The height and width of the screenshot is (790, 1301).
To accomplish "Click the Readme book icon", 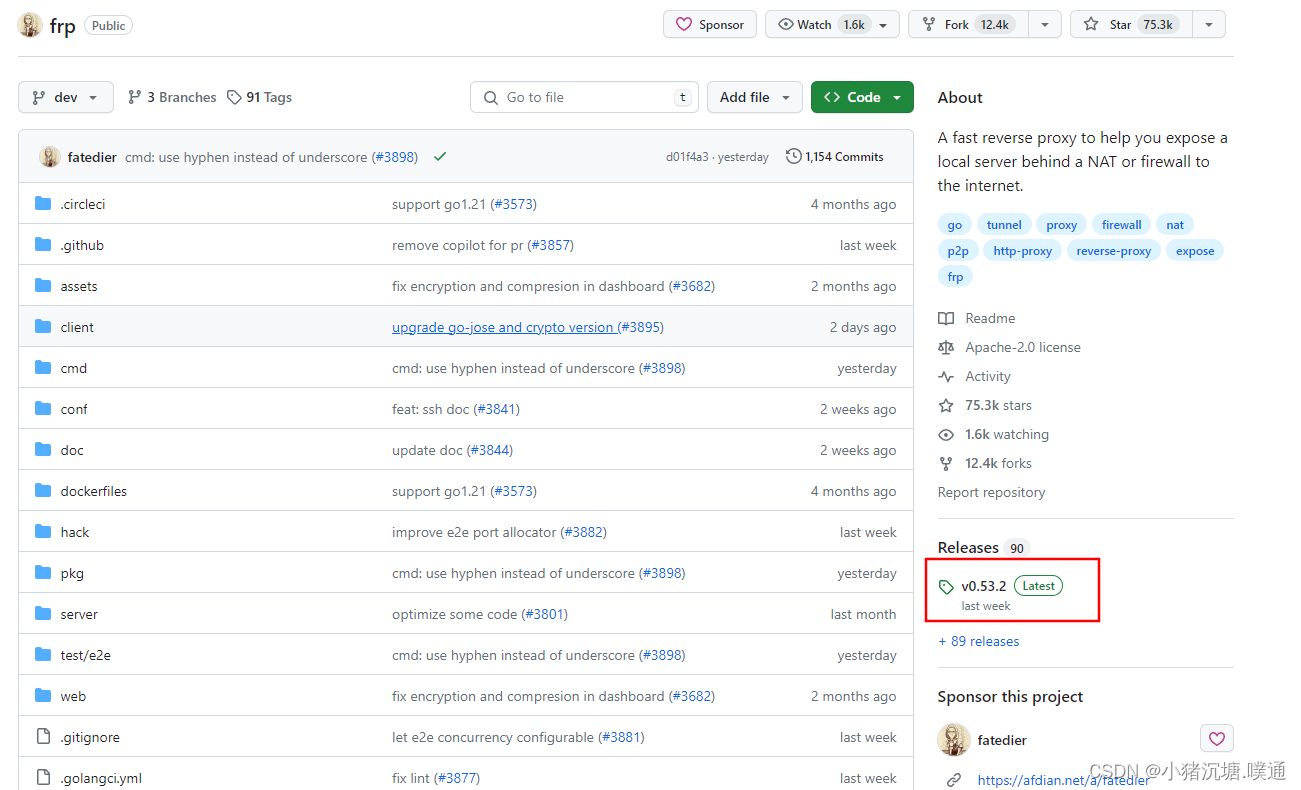I will point(946,318).
